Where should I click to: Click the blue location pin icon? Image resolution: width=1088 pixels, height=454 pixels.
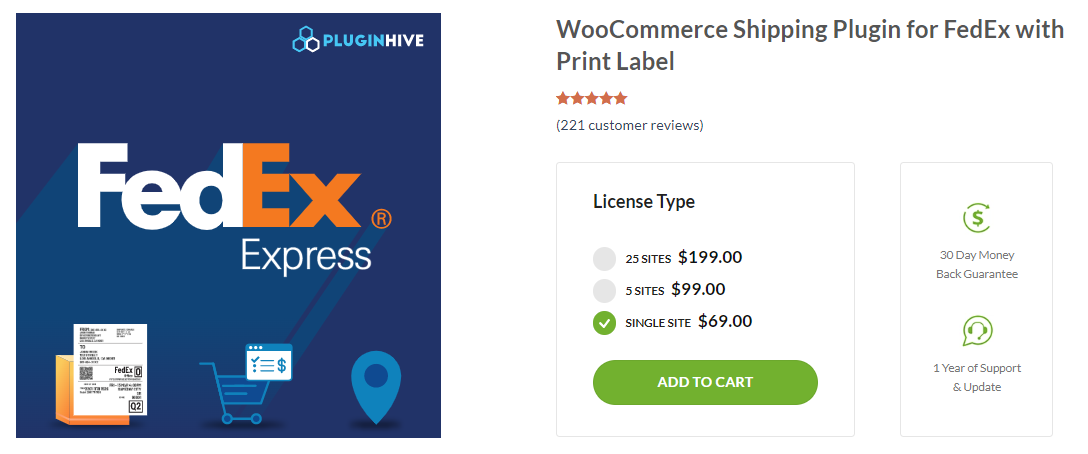[x=376, y=386]
